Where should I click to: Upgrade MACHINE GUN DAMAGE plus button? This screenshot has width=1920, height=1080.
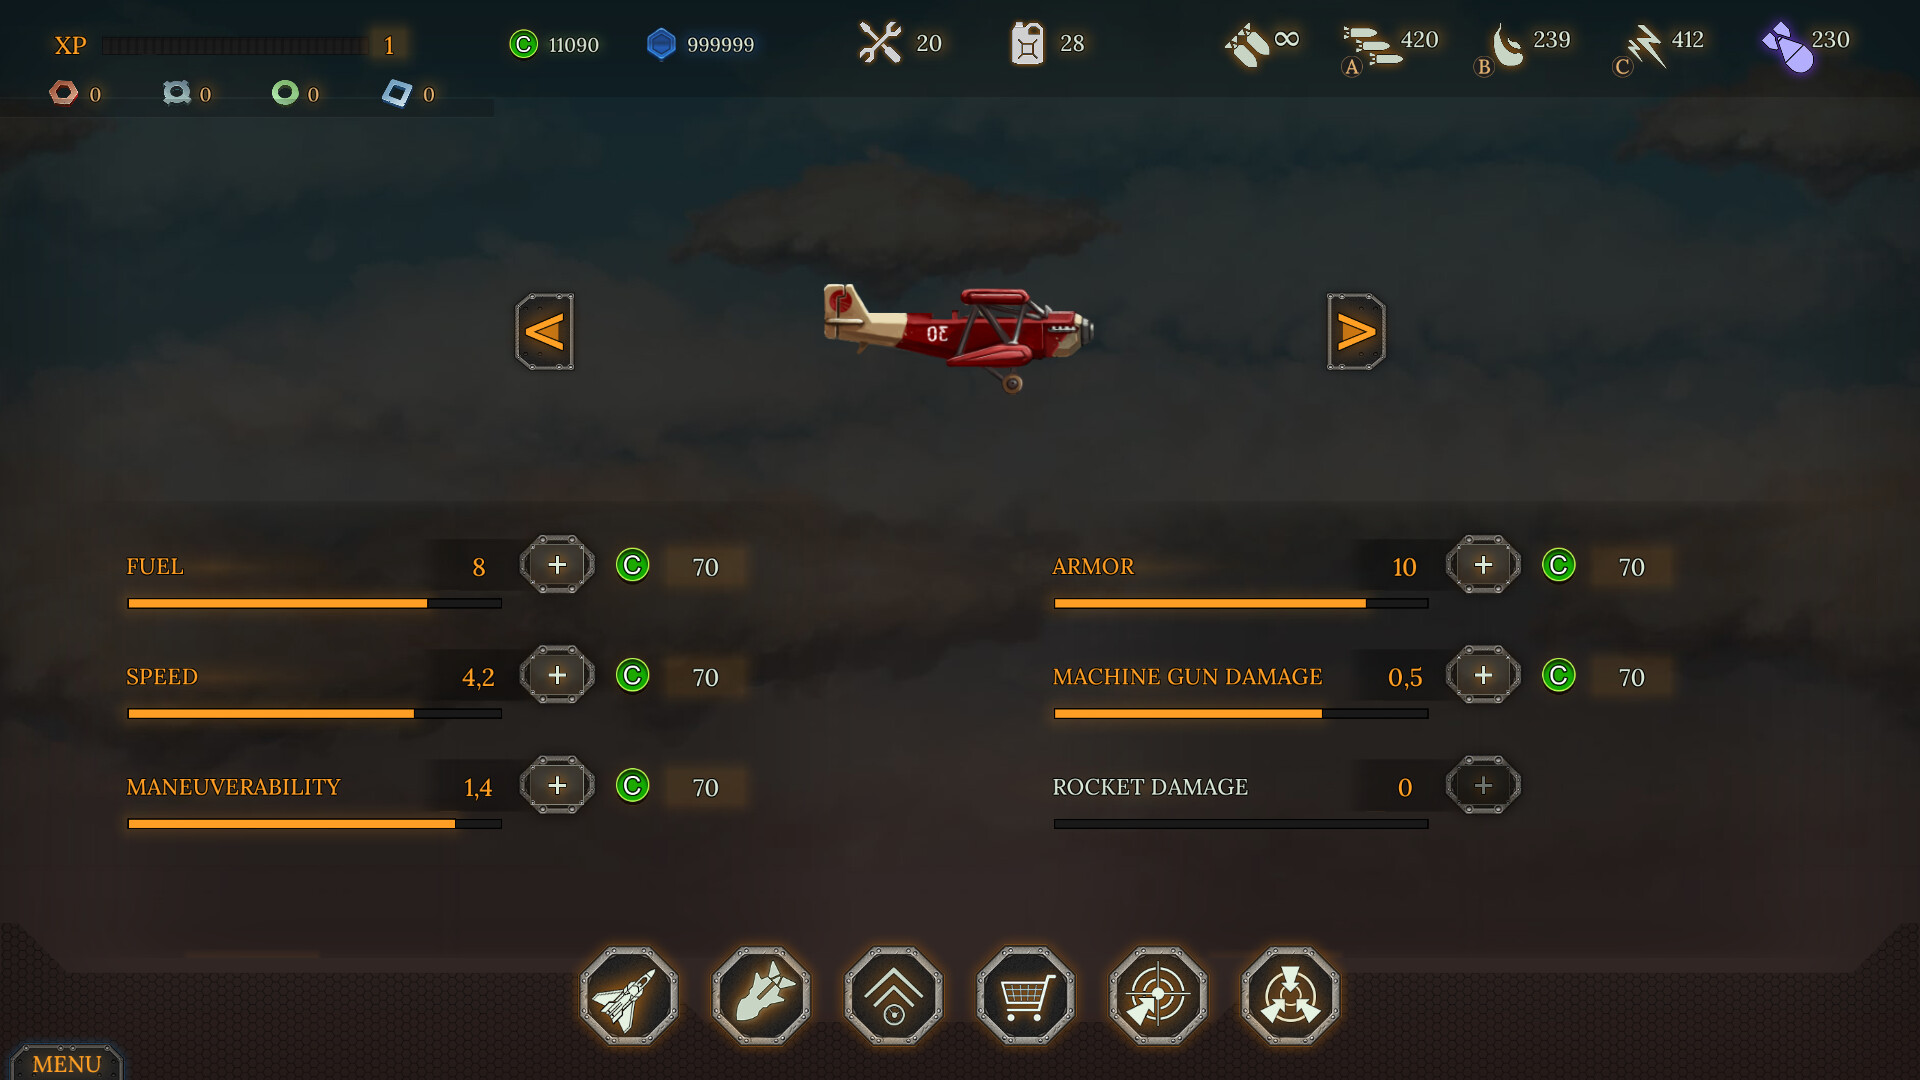(1483, 675)
